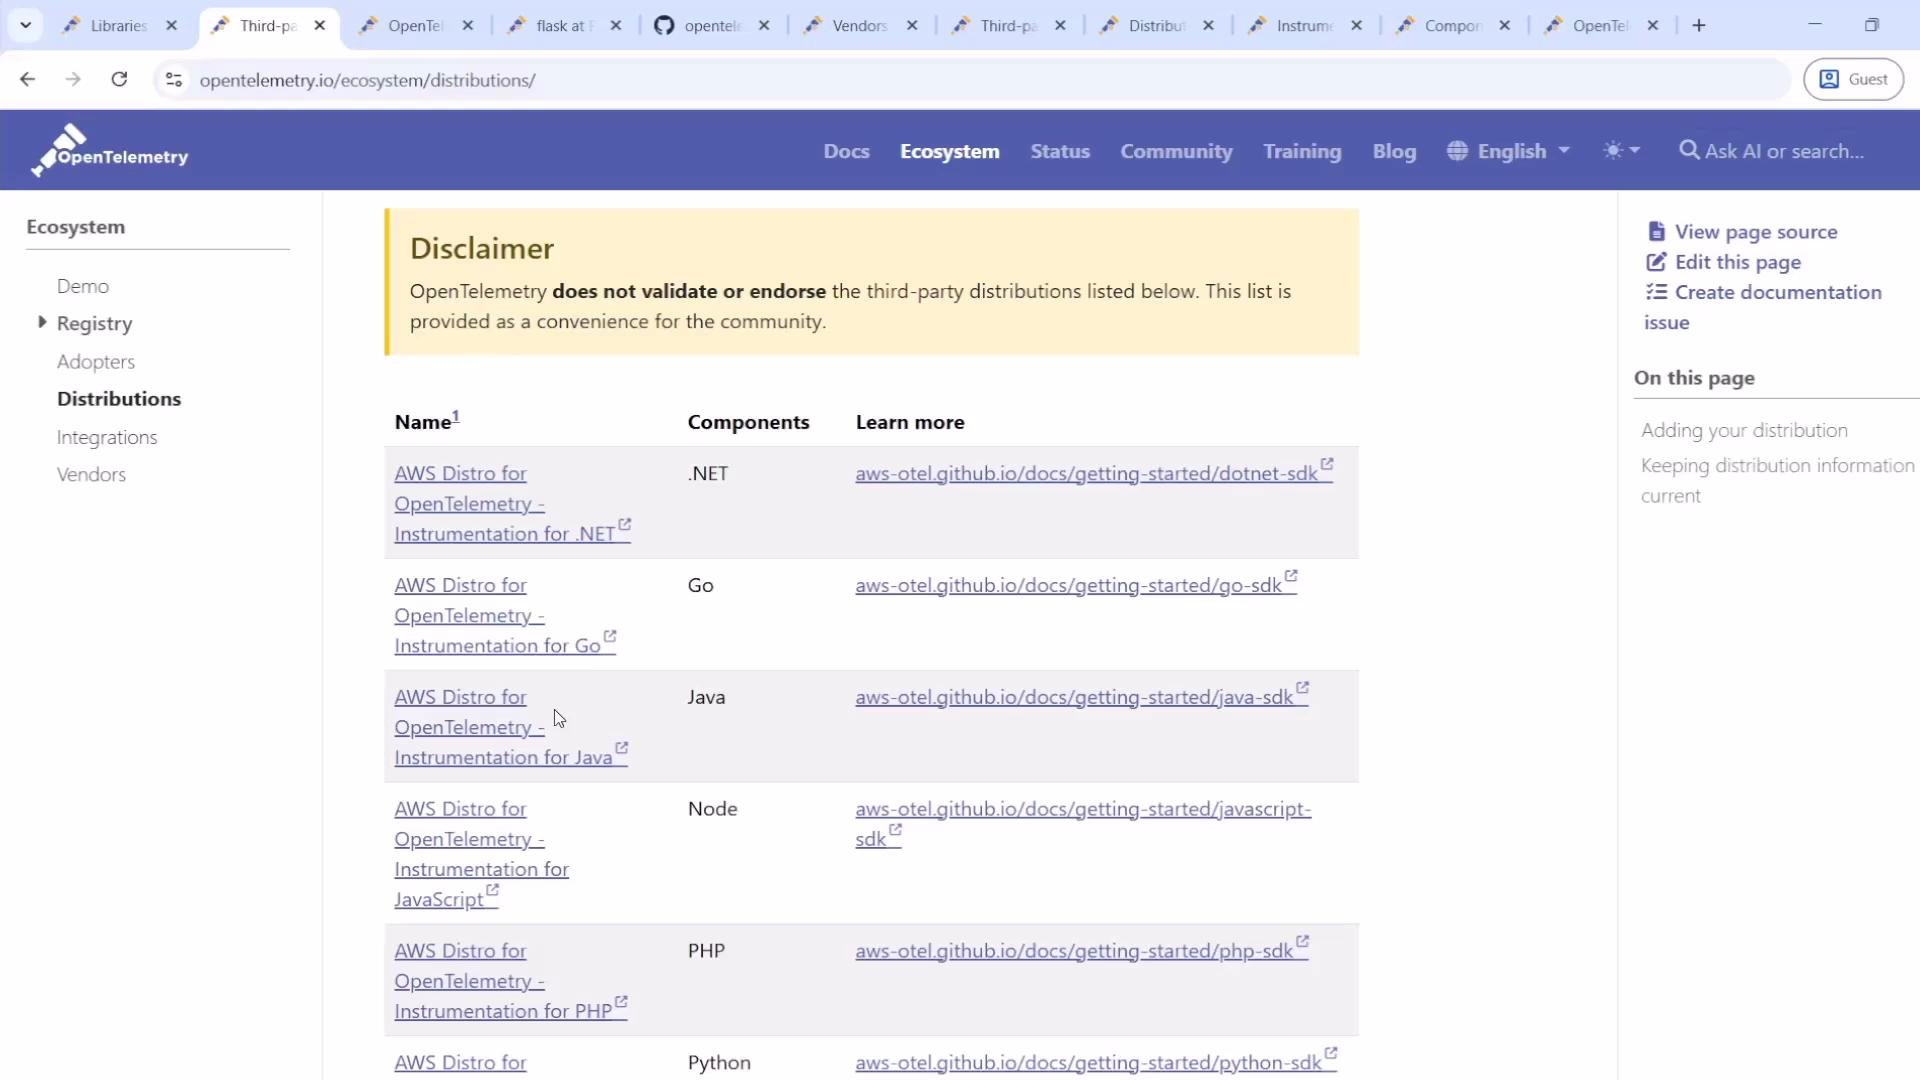Switch to the GitHub opentelemetry tab
The image size is (1920, 1080).
point(711,26)
